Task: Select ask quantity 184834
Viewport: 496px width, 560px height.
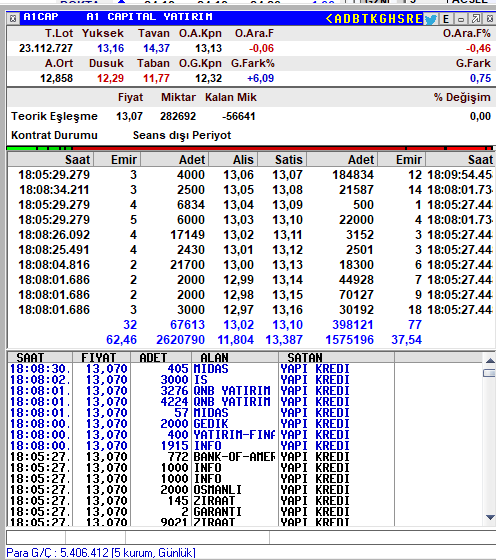Action: 353,175
